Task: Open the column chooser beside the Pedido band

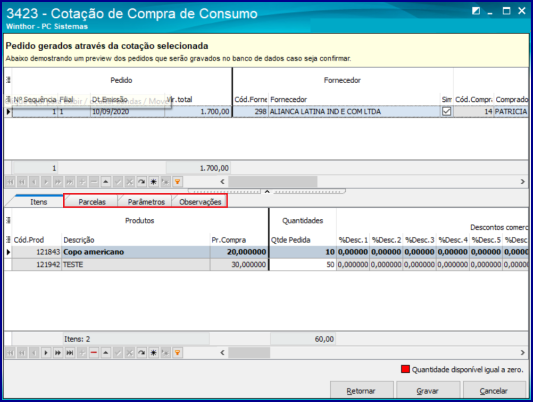Action: point(8,80)
